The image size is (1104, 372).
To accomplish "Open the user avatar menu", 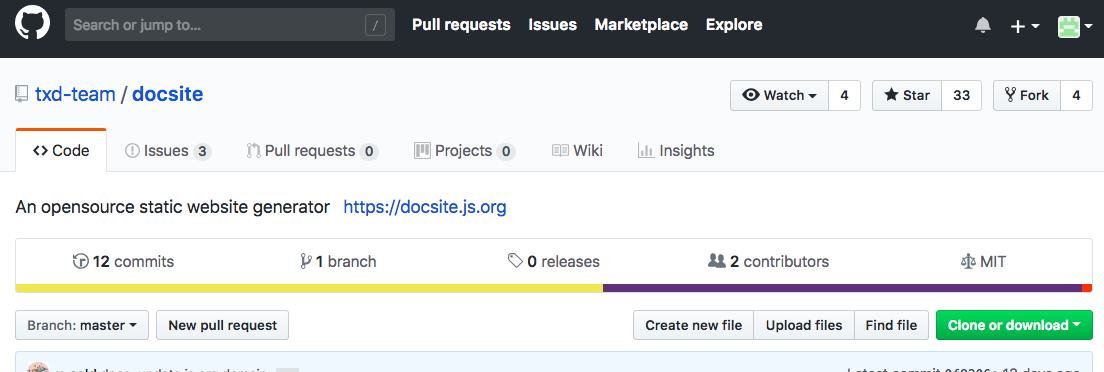I will click(x=1075, y=26).
